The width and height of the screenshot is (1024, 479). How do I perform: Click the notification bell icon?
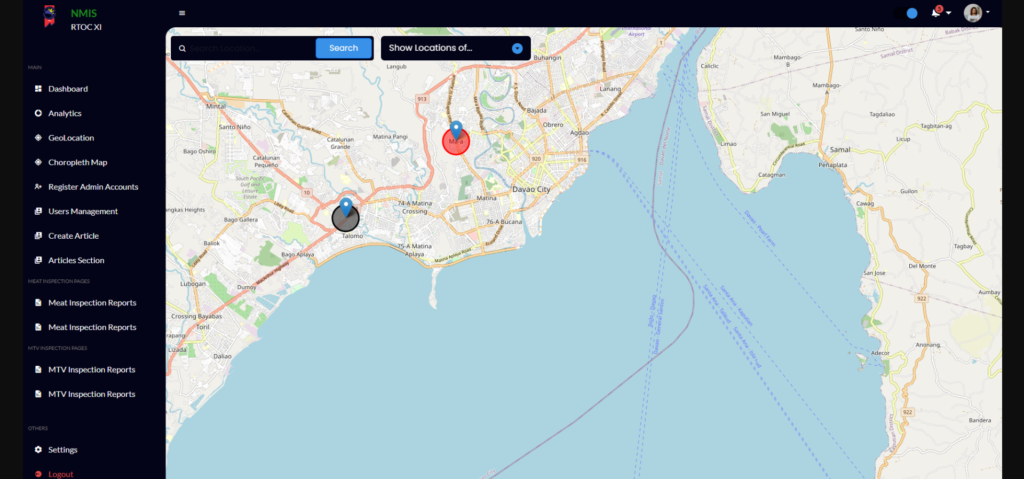[x=936, y=12]
